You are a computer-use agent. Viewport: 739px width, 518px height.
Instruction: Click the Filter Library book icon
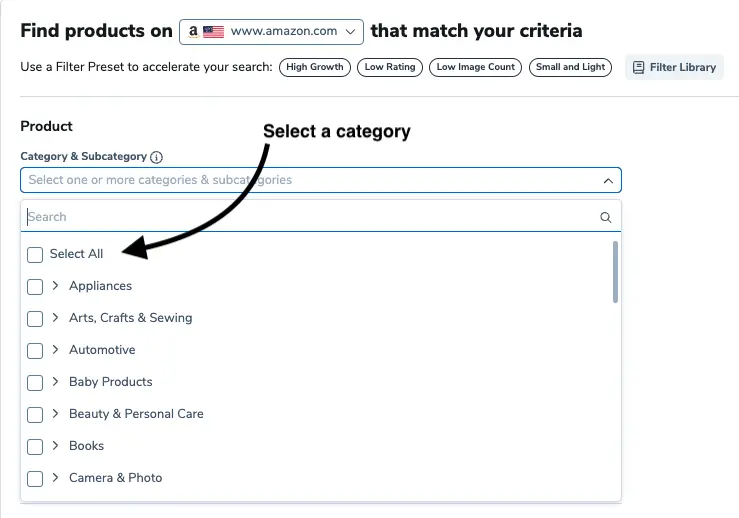(x=637, y=67)
